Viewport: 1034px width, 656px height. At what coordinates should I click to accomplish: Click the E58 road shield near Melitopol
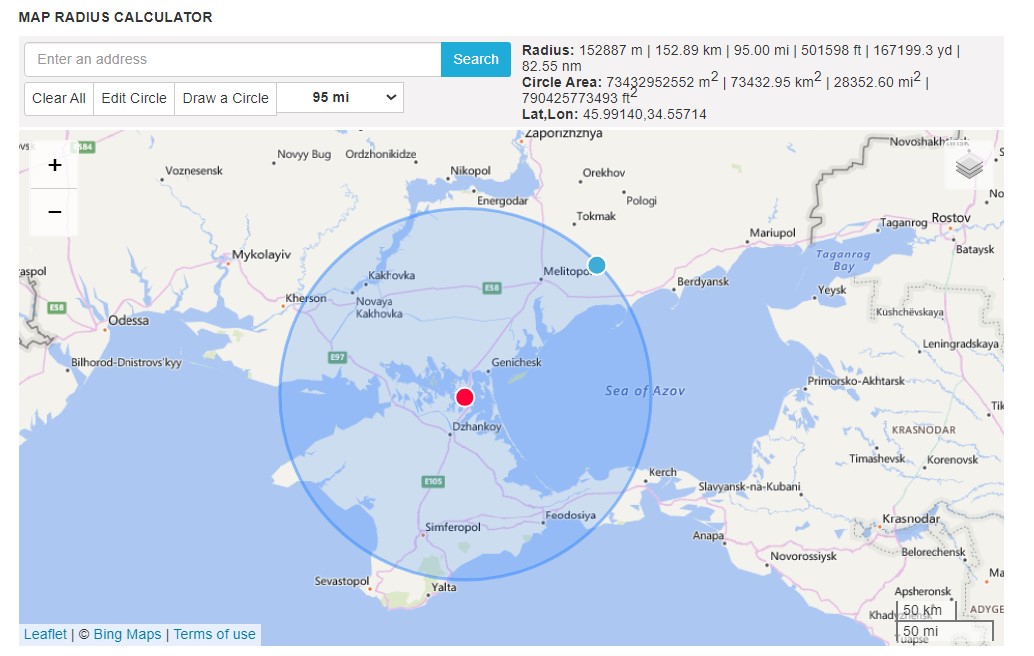pyautogui.click(x=492, y=287)
